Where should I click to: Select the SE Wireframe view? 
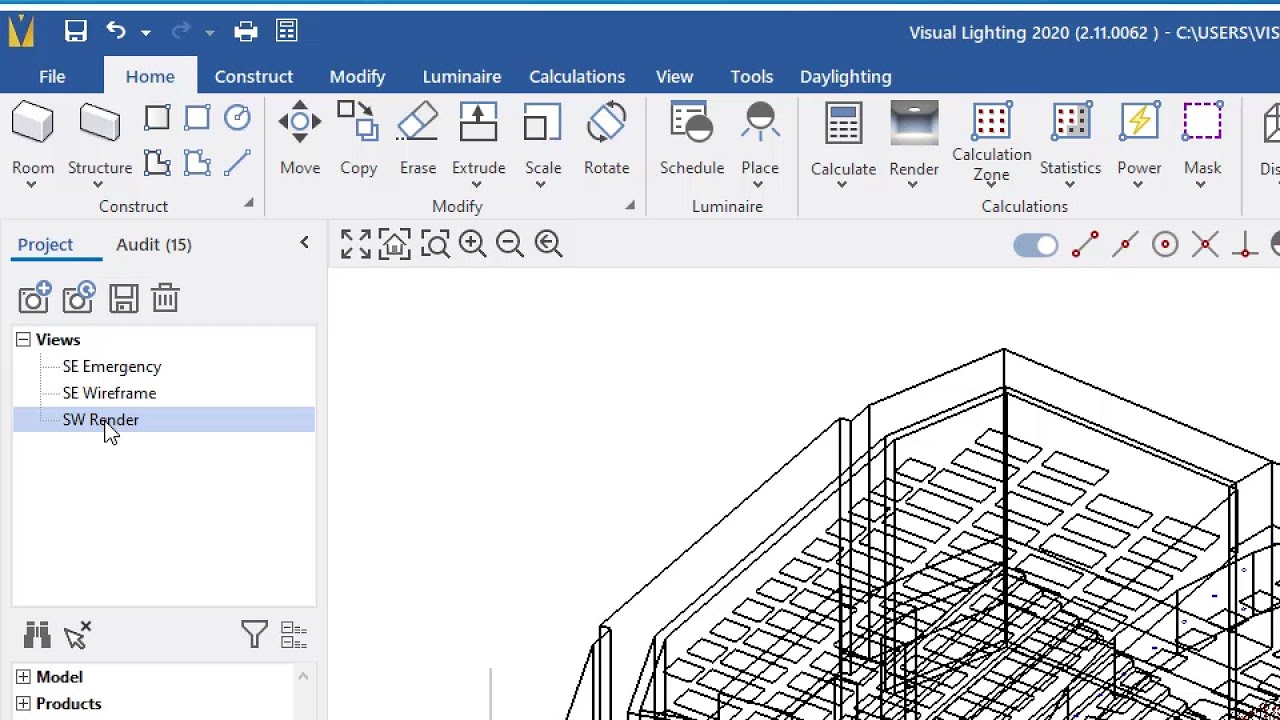coord(109,393)
